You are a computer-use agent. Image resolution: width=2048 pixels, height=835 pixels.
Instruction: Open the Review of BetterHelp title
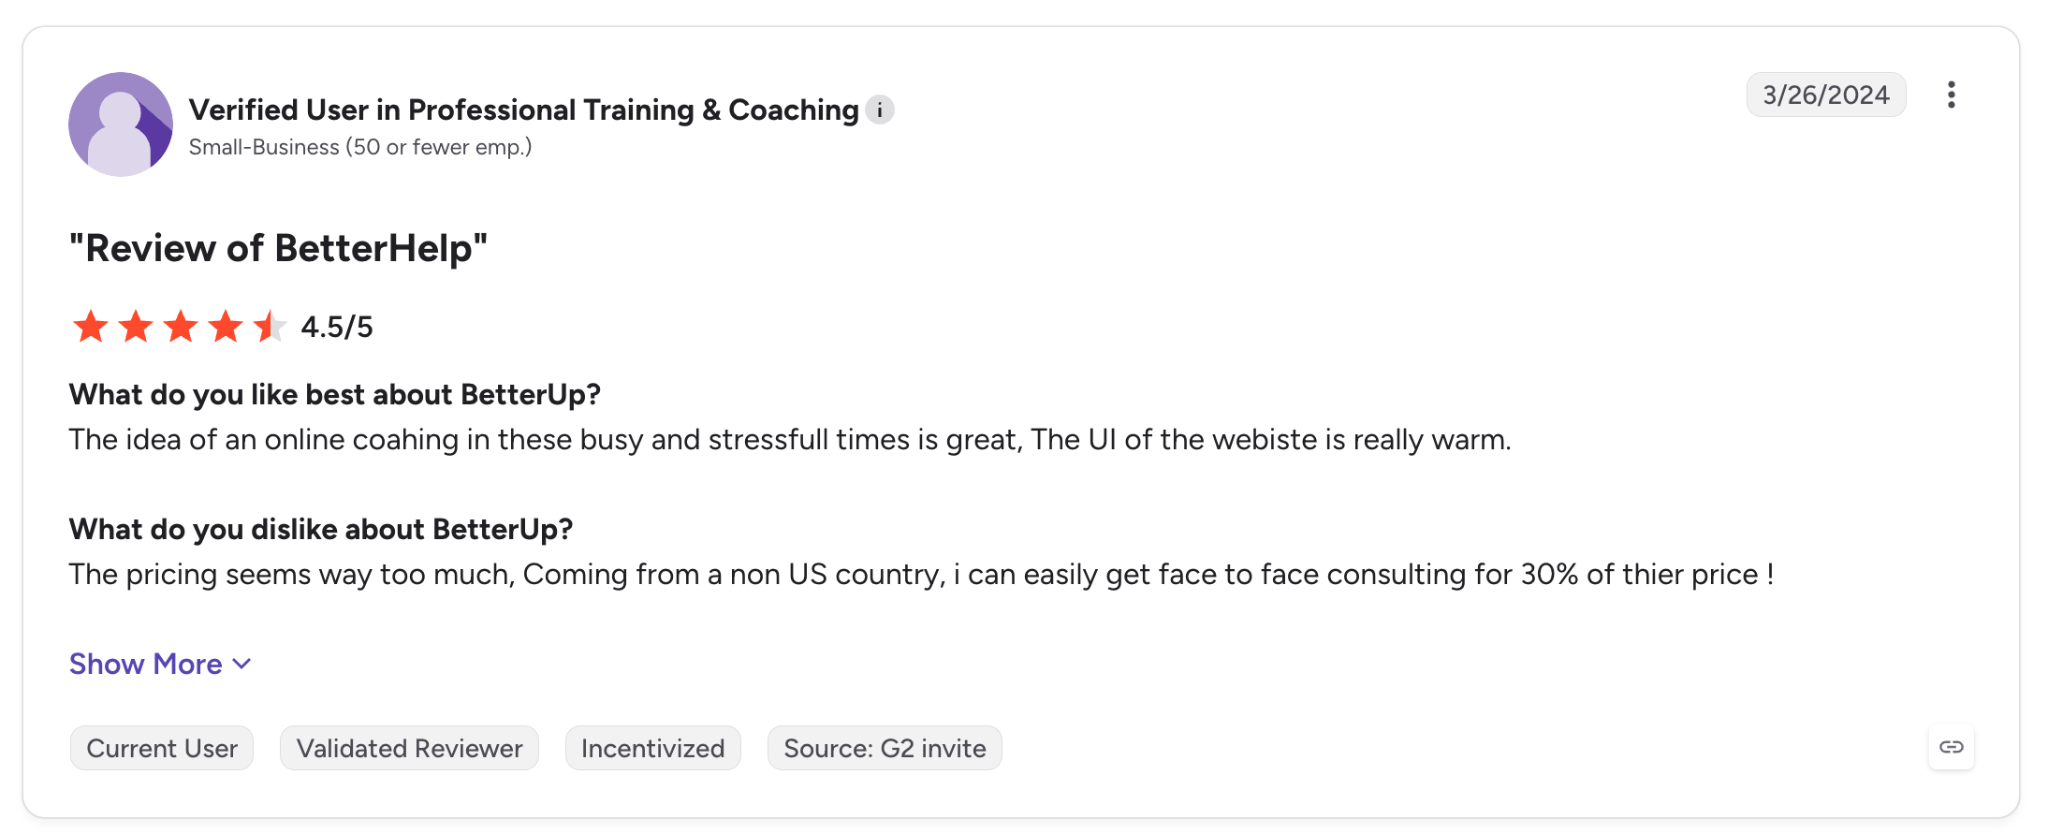(278, 248)
